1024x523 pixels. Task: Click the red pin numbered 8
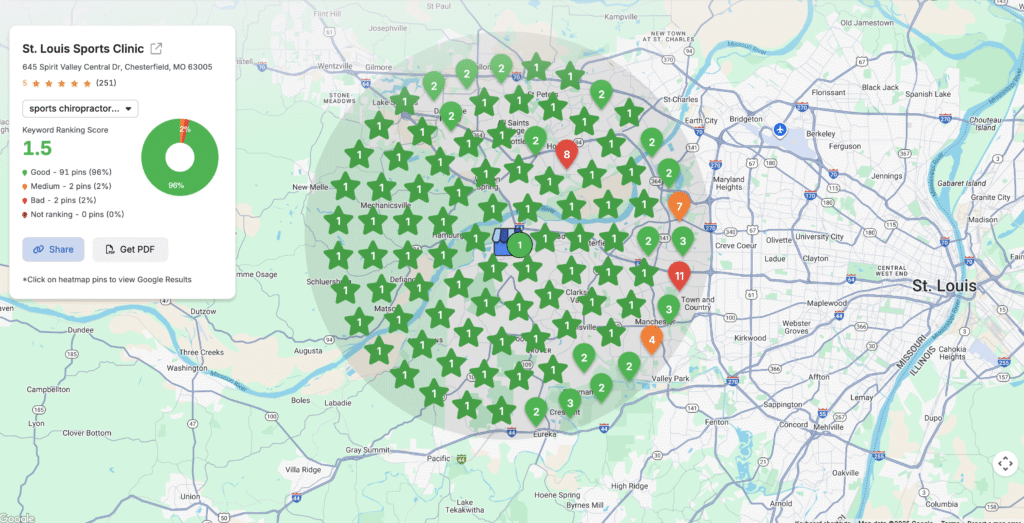(567, 154)
